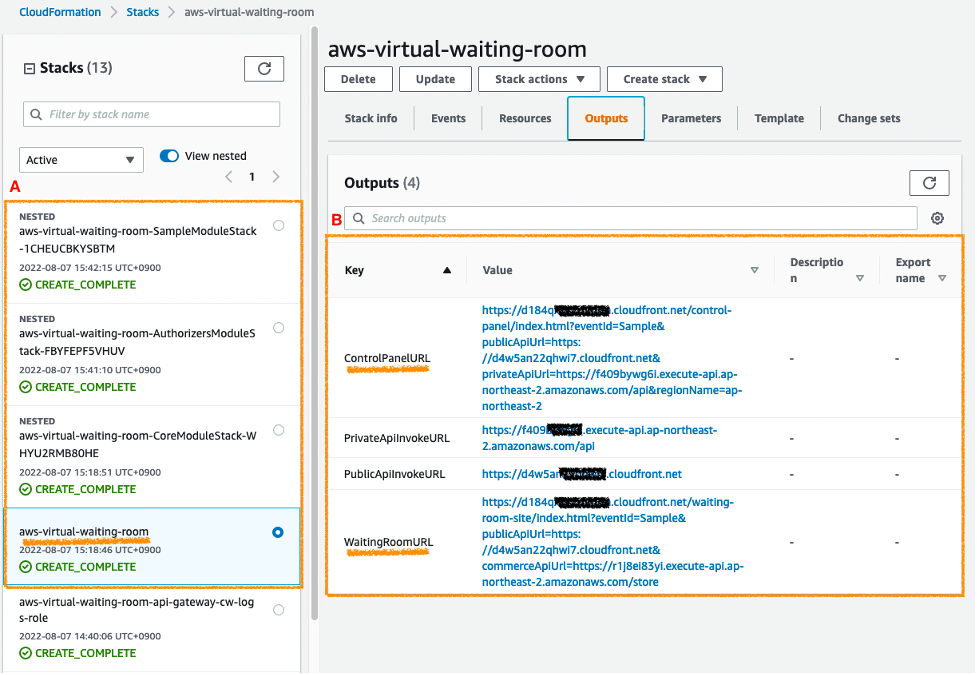977x675 pixels.
Task: Click CREATE_COMPLETE status of api-gateway-cw-logs-role
Action: coord(78,653)
